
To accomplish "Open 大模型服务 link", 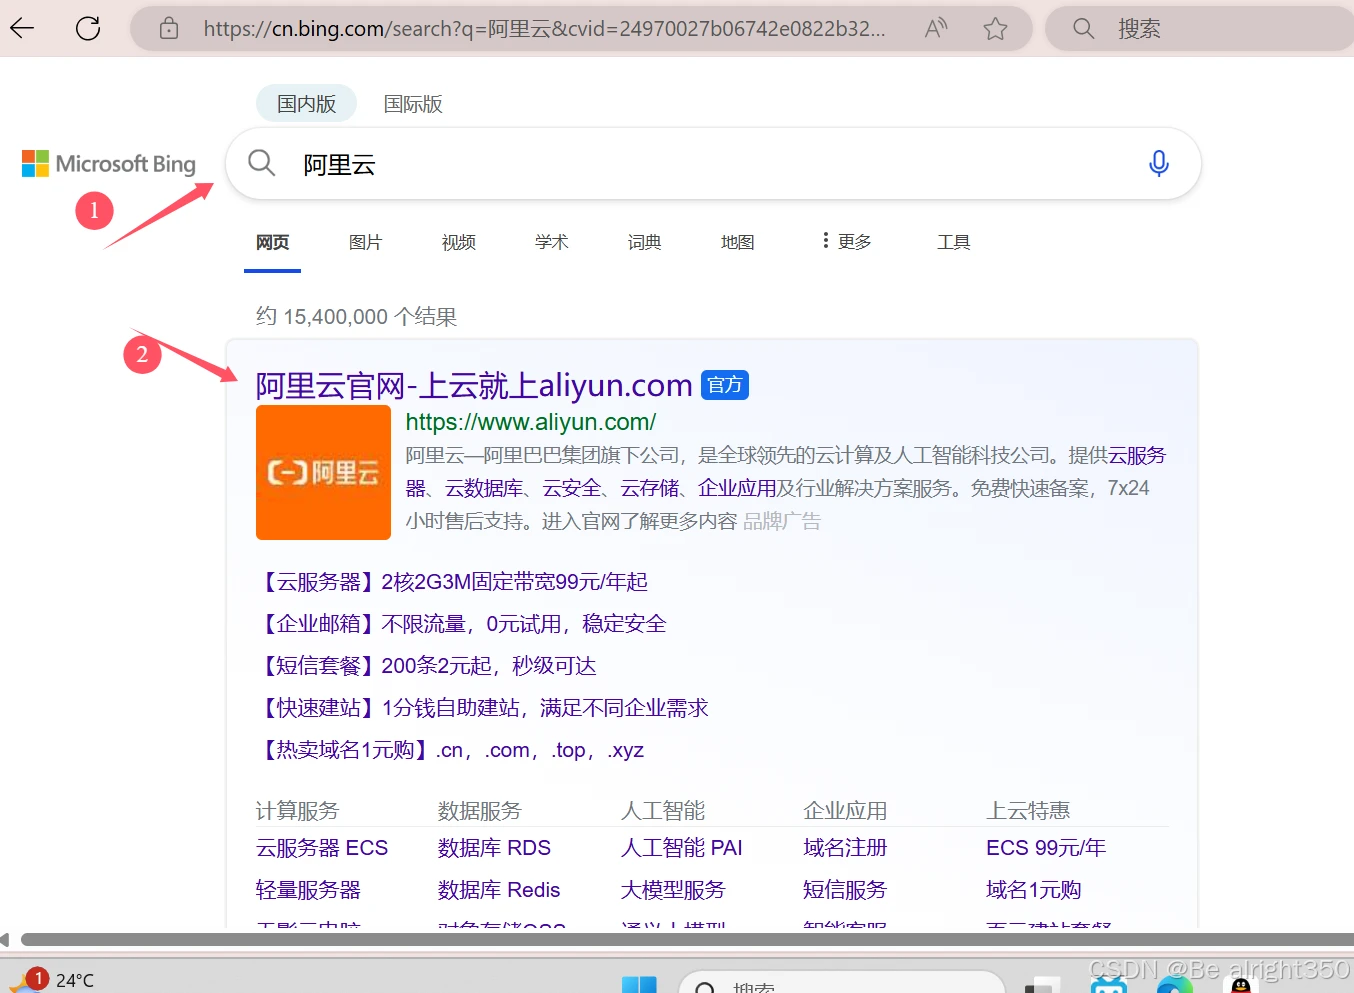I will point(673,890).
